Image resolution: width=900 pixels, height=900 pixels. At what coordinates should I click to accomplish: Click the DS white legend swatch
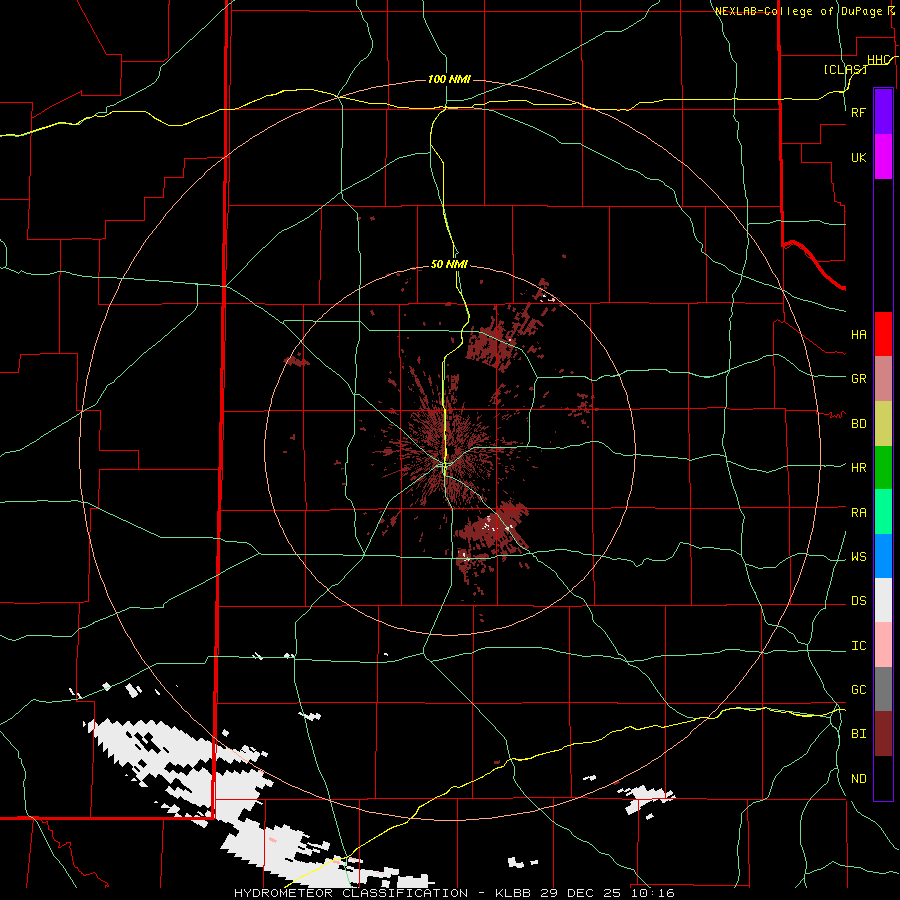(x=883, y=600)
